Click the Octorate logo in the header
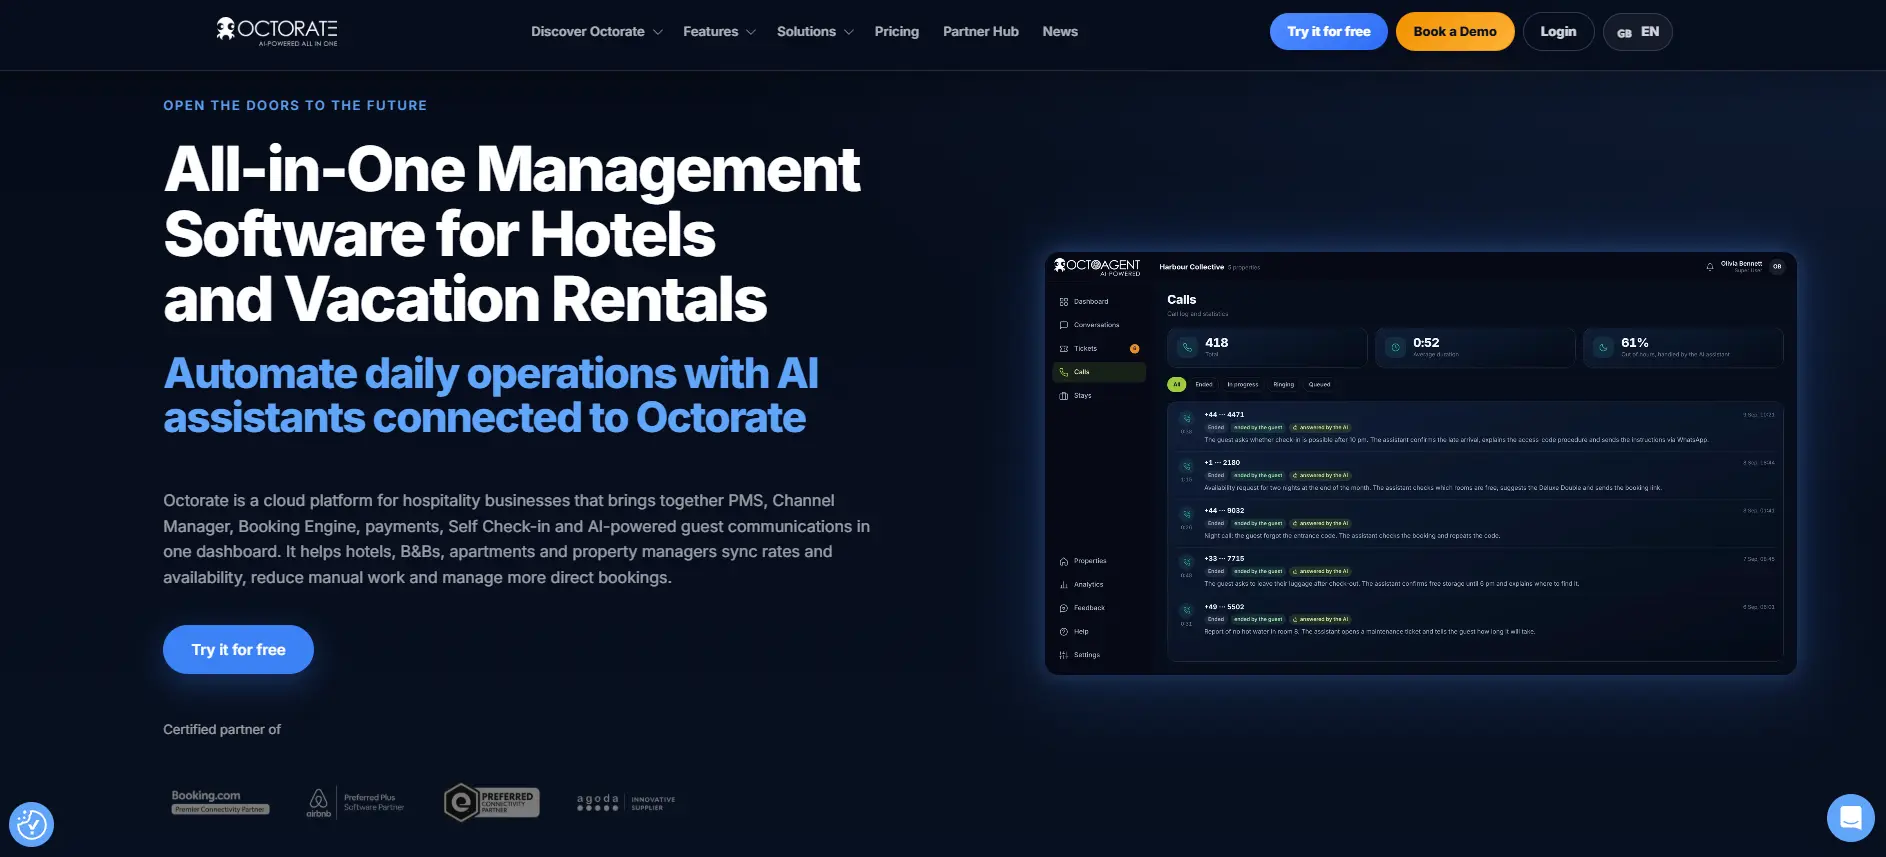This screenshot has height=857, width=1886. pyautogui.click(x=277, y=31)
